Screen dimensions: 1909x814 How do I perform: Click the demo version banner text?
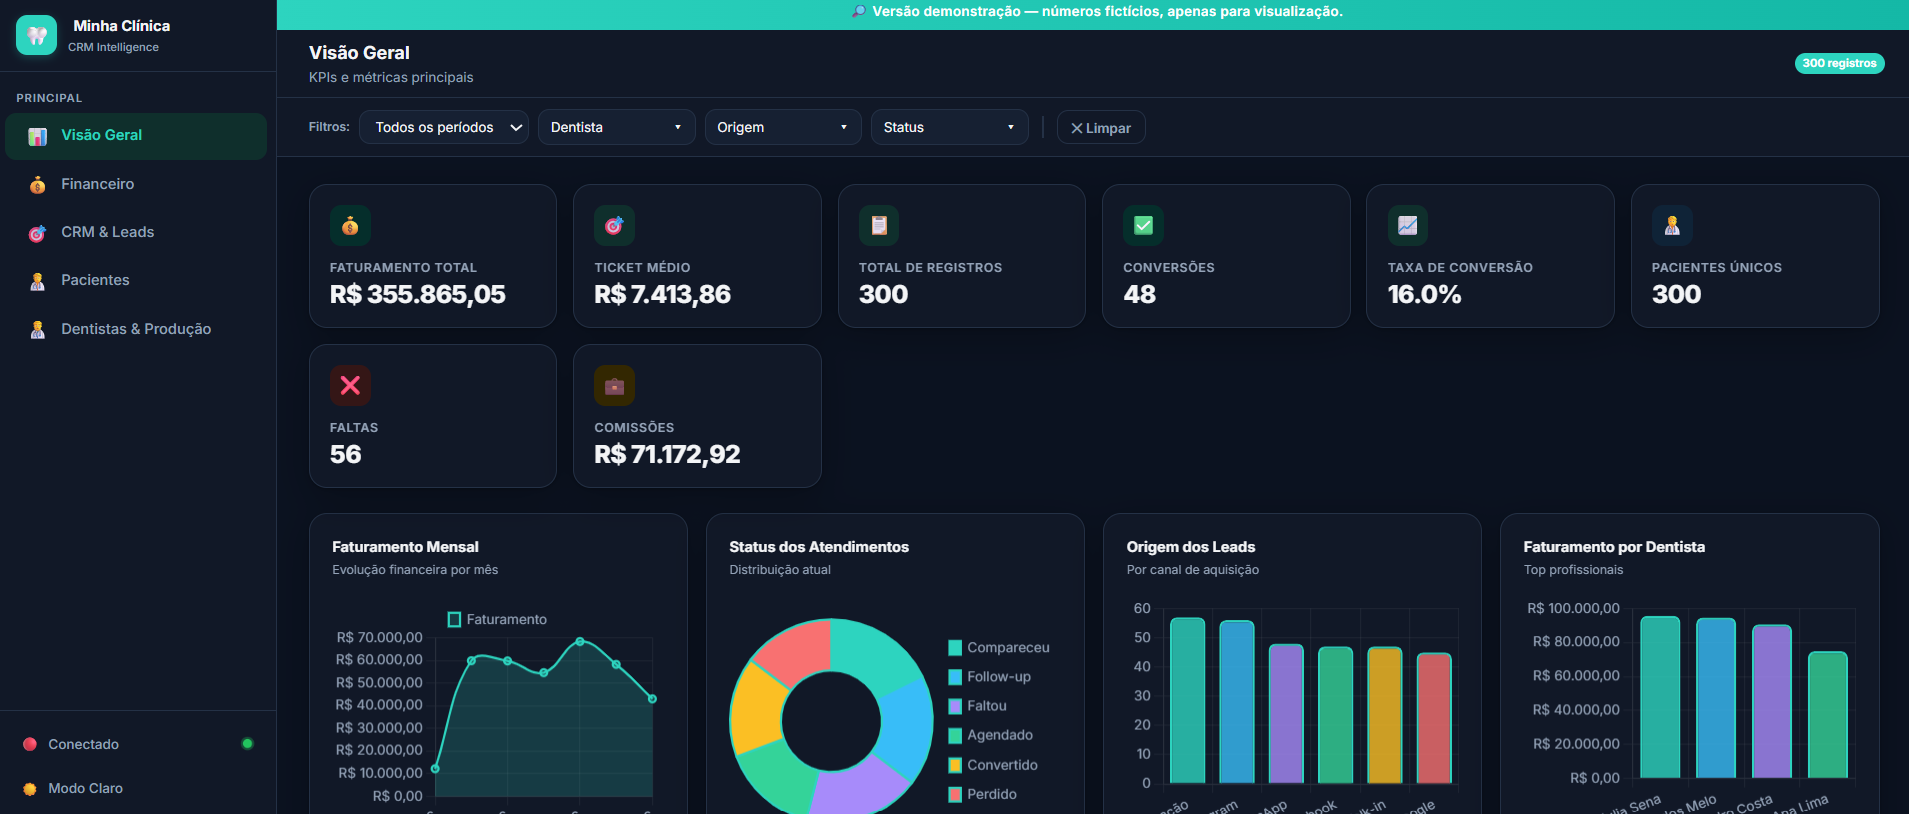pyautogui.click(x=1107, y=12)
